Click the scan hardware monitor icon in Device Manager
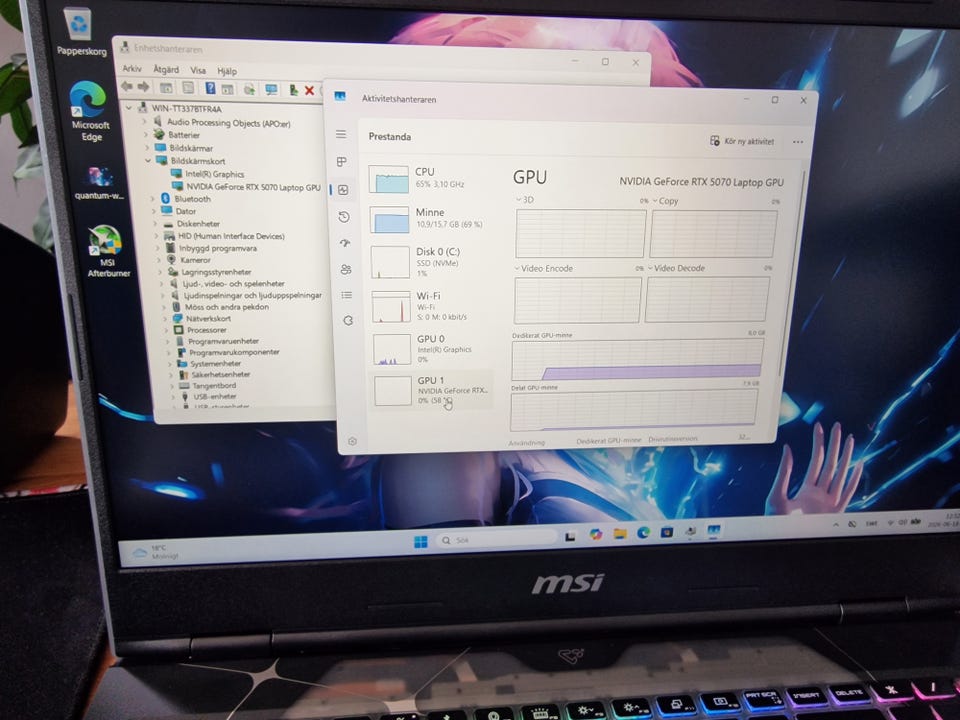This screenshot has height=720, width=960. 271,90
